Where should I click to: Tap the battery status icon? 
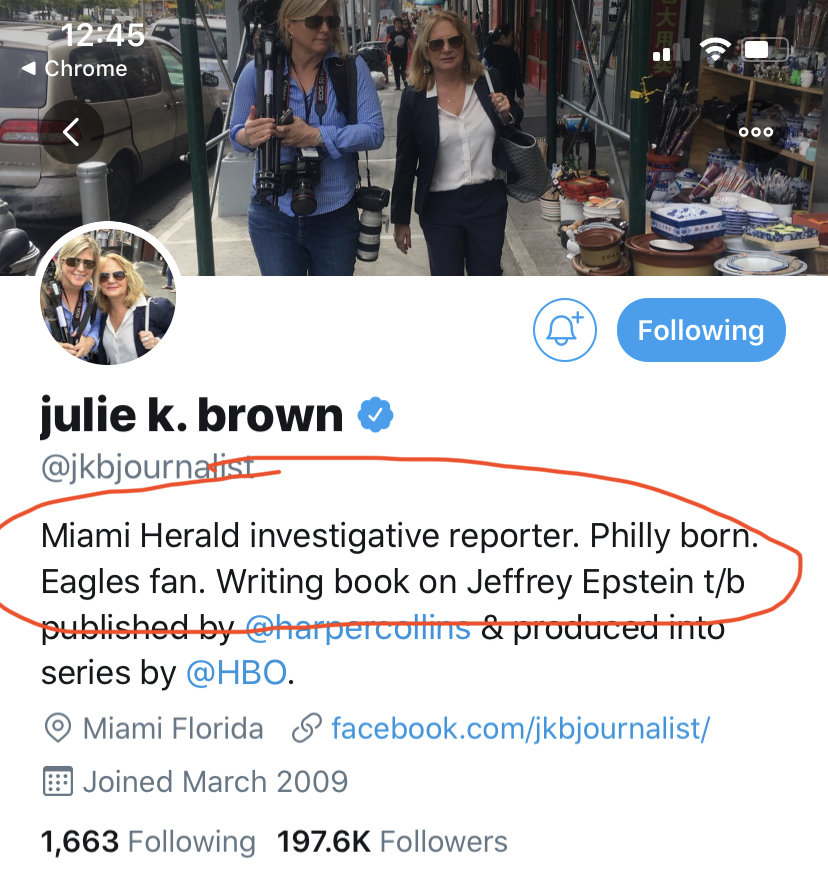pyautogui.click(x=766, y=49)
